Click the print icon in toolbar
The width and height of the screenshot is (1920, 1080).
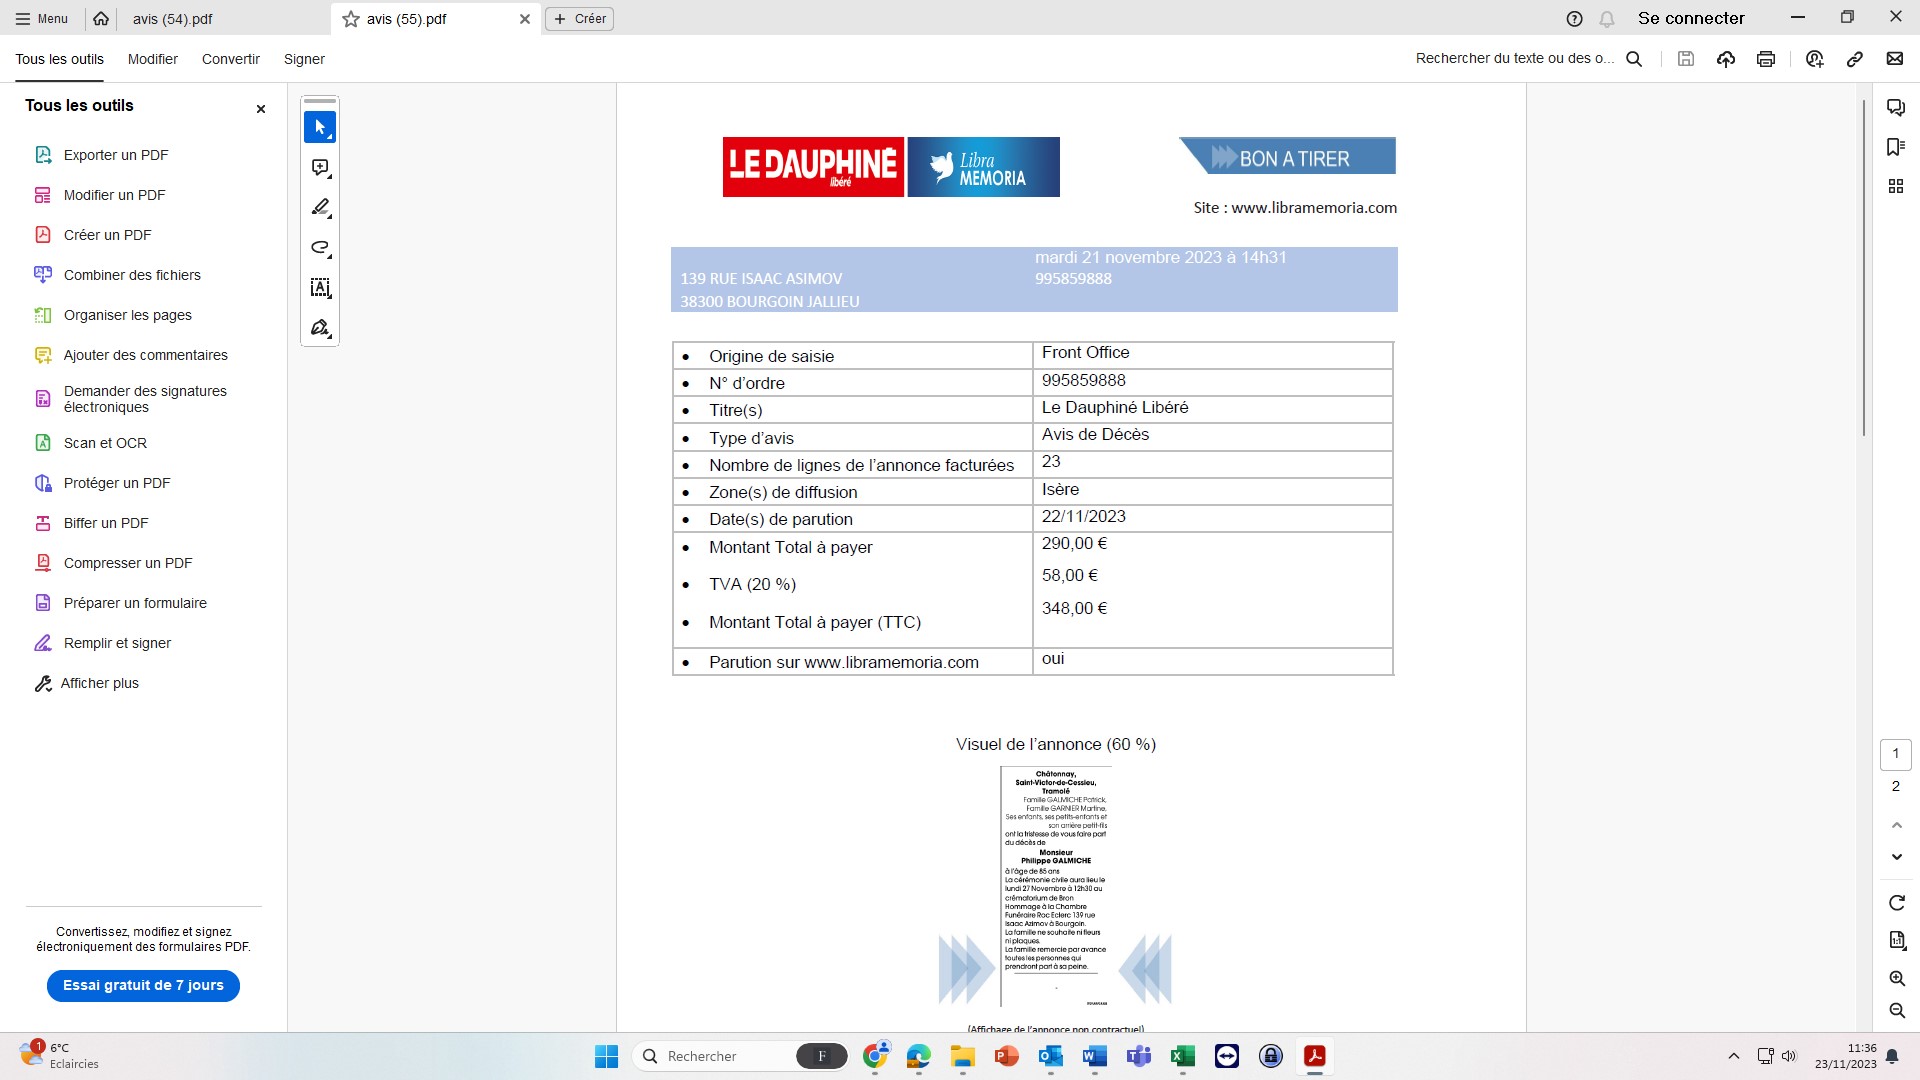(x=1766, y=59)
